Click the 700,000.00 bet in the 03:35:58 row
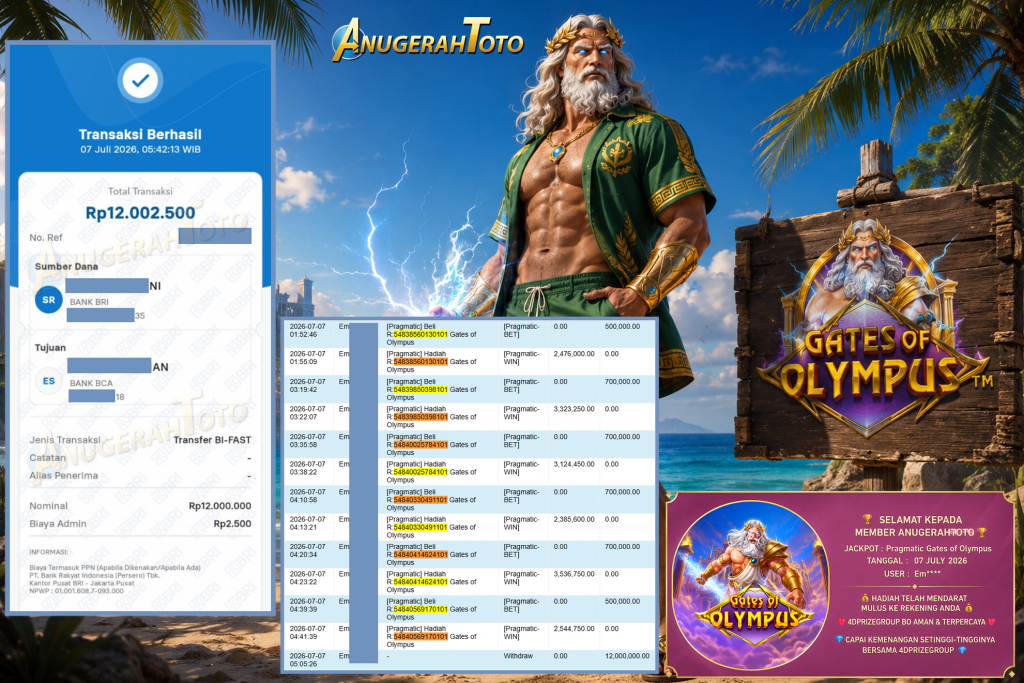 pos(622,437)
